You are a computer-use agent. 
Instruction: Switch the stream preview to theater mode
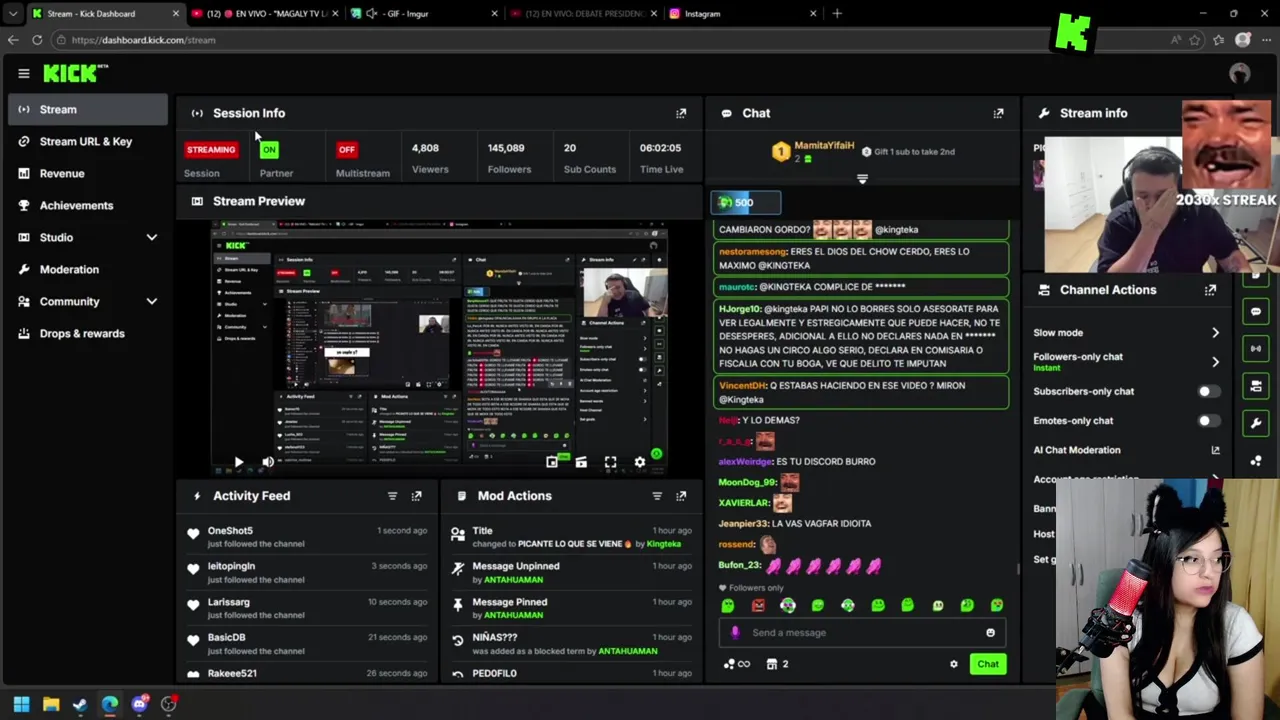tap(581, 462)
